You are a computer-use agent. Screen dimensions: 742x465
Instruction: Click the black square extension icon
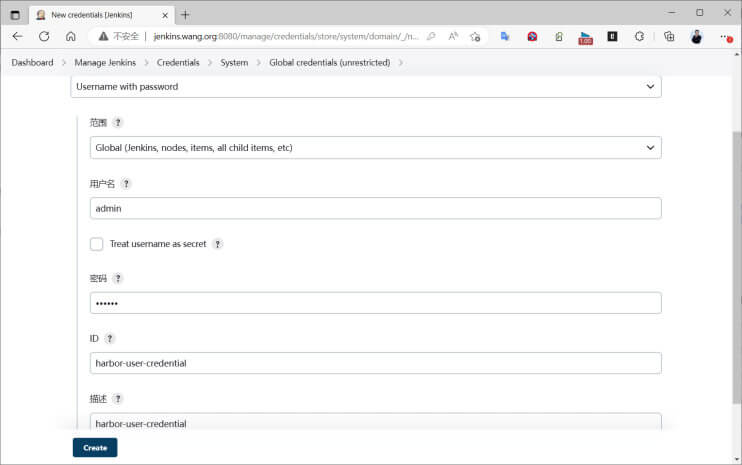click(612, 36)
